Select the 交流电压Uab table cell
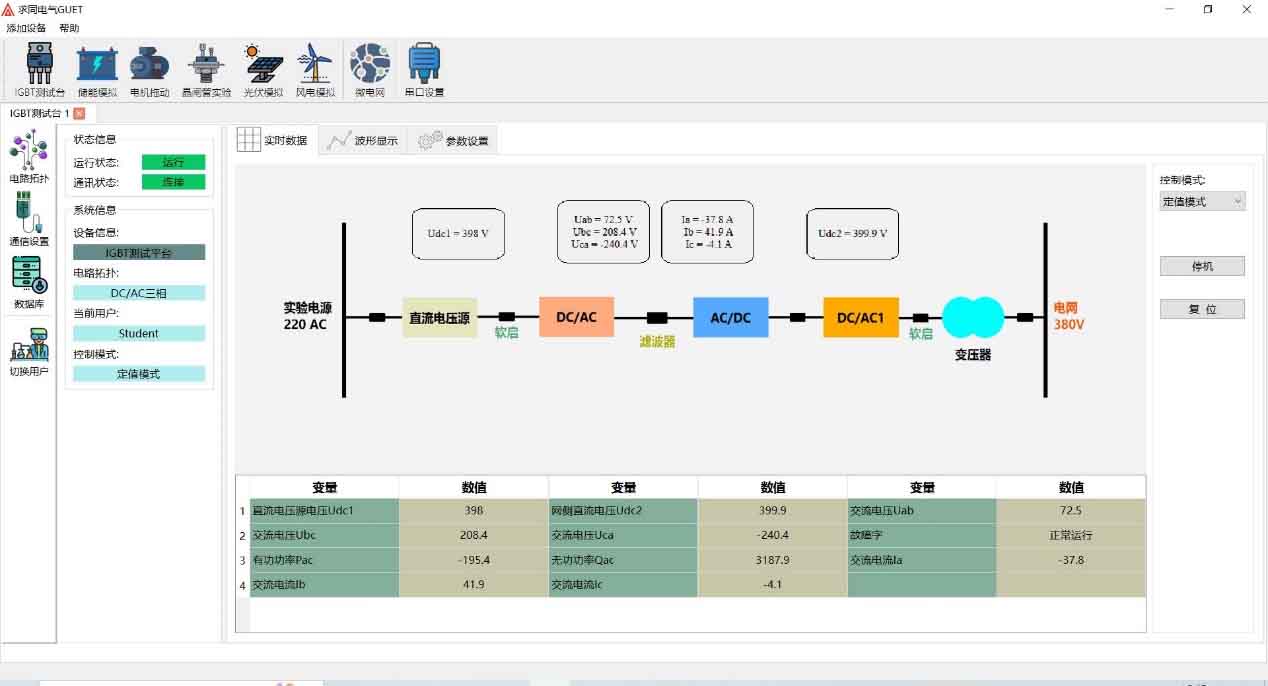 (922, 511)
